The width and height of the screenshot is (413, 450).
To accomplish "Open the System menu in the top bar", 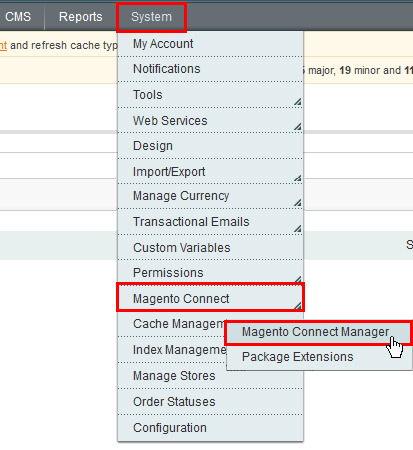I will pyautogui.click(x=151, y=17).
